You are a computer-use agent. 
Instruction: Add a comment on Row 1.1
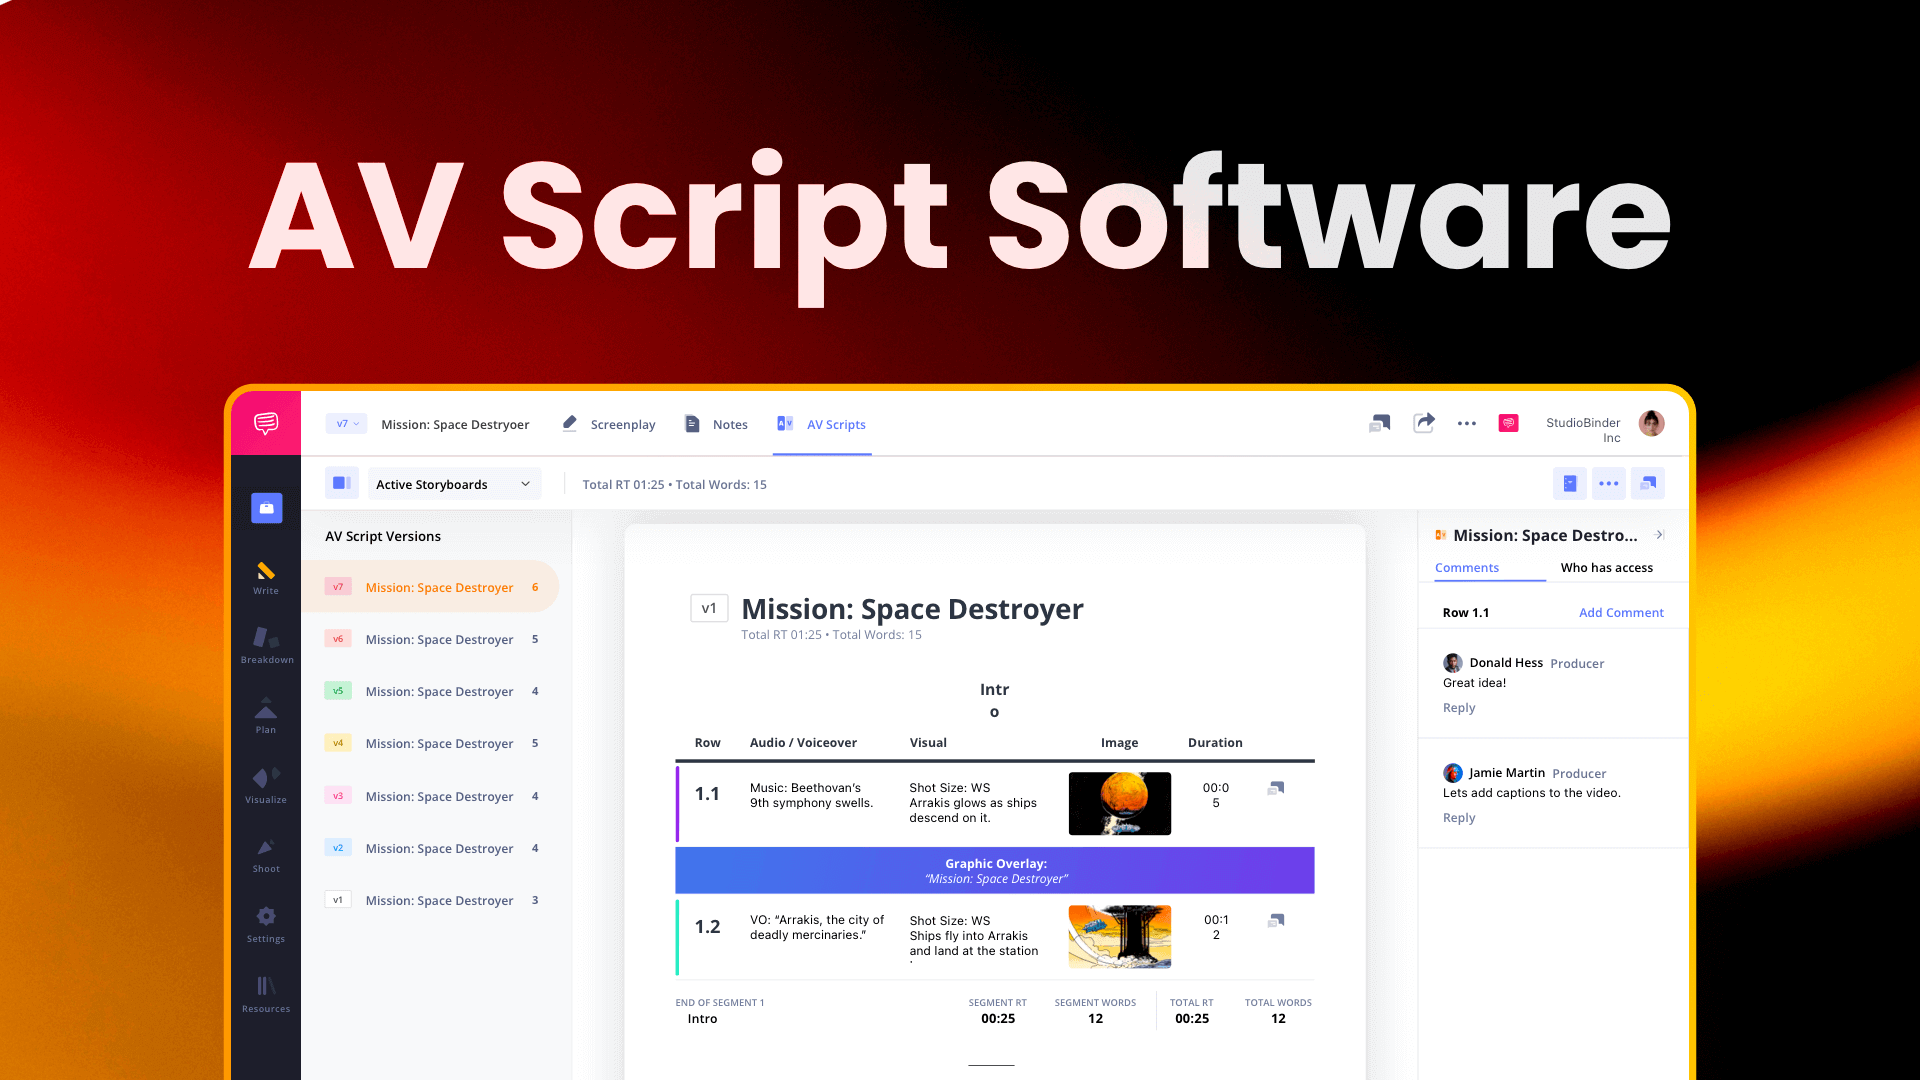tap(1621, 612)
